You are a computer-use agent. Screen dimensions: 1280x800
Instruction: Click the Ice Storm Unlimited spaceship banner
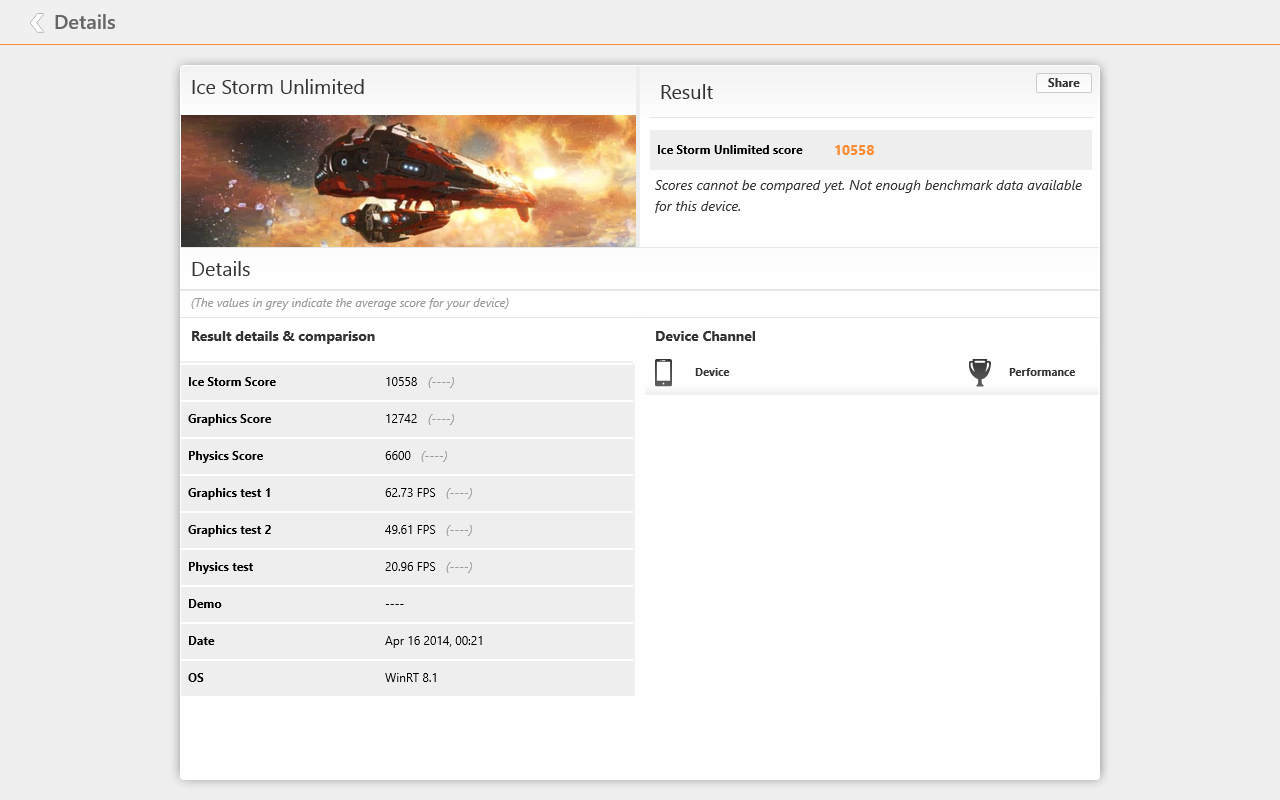(x=408, y=181)
